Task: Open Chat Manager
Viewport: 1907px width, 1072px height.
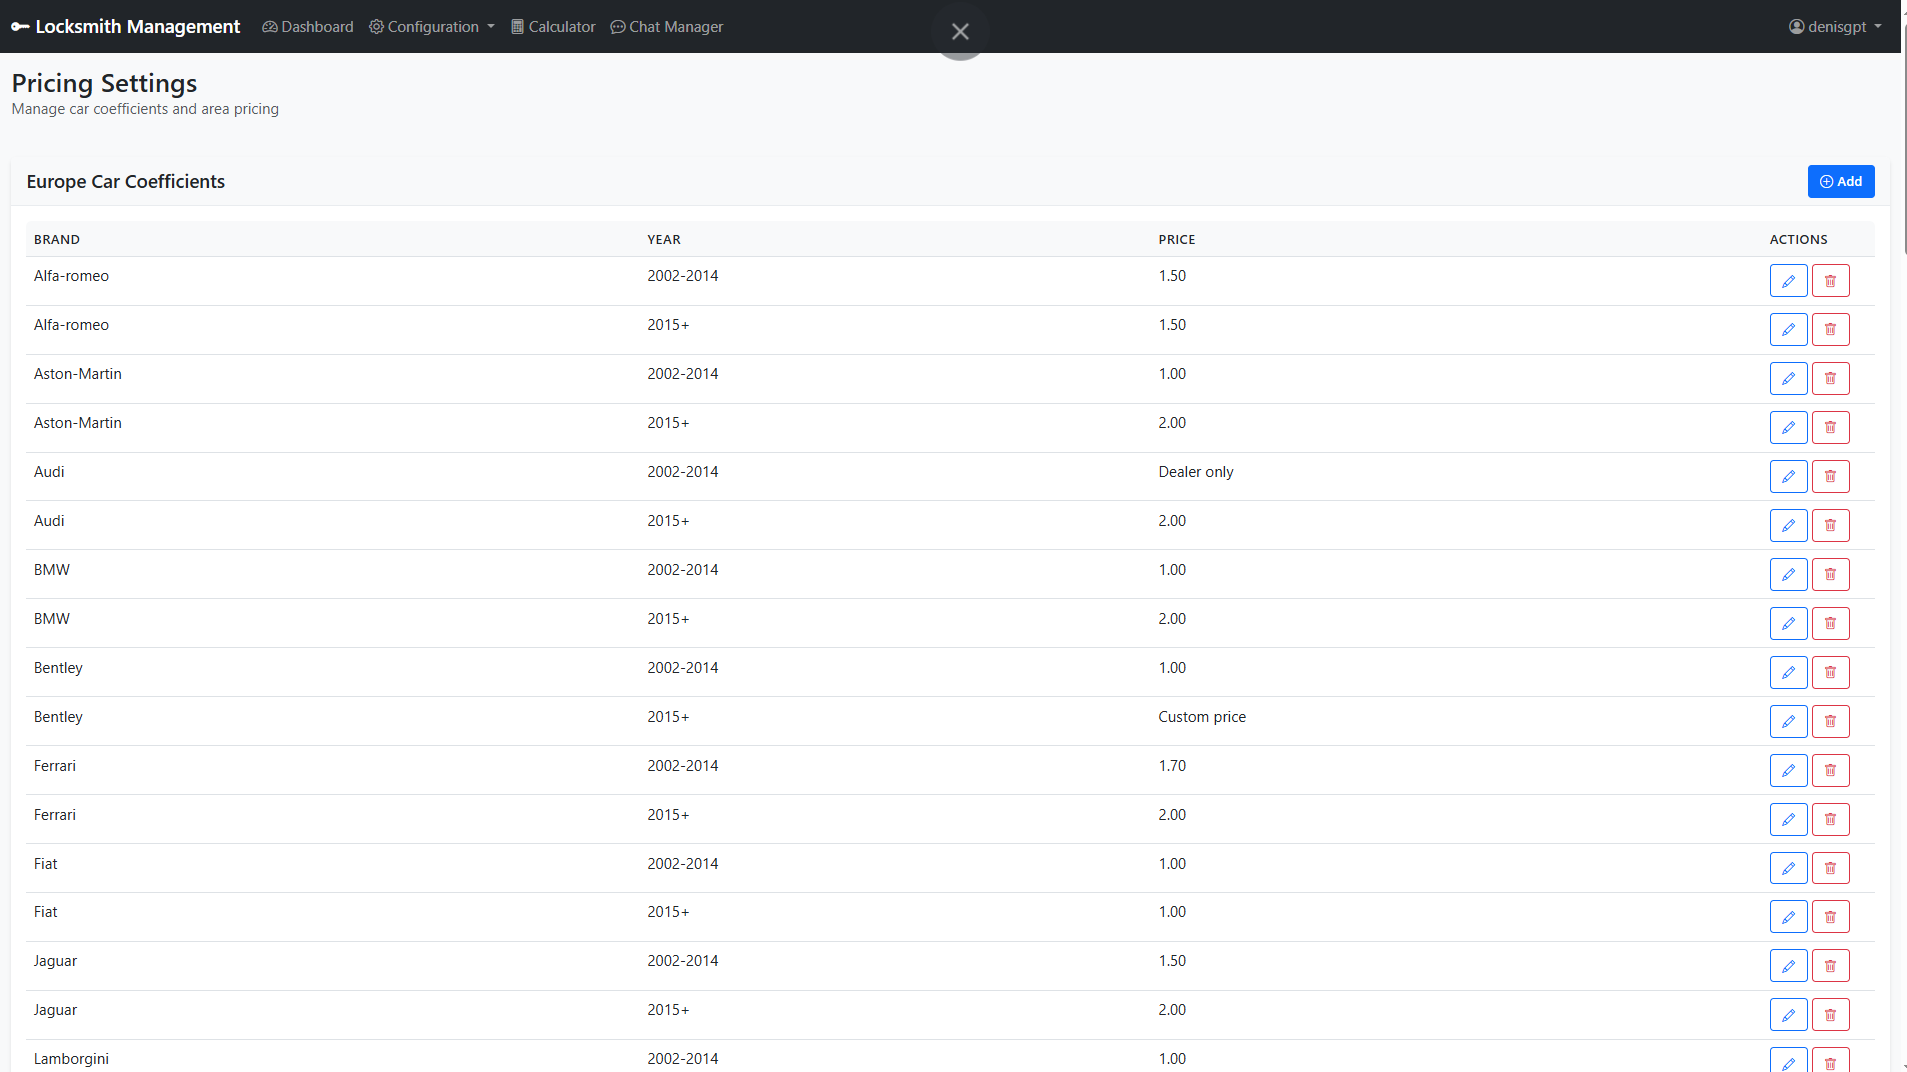Action: 667,27
